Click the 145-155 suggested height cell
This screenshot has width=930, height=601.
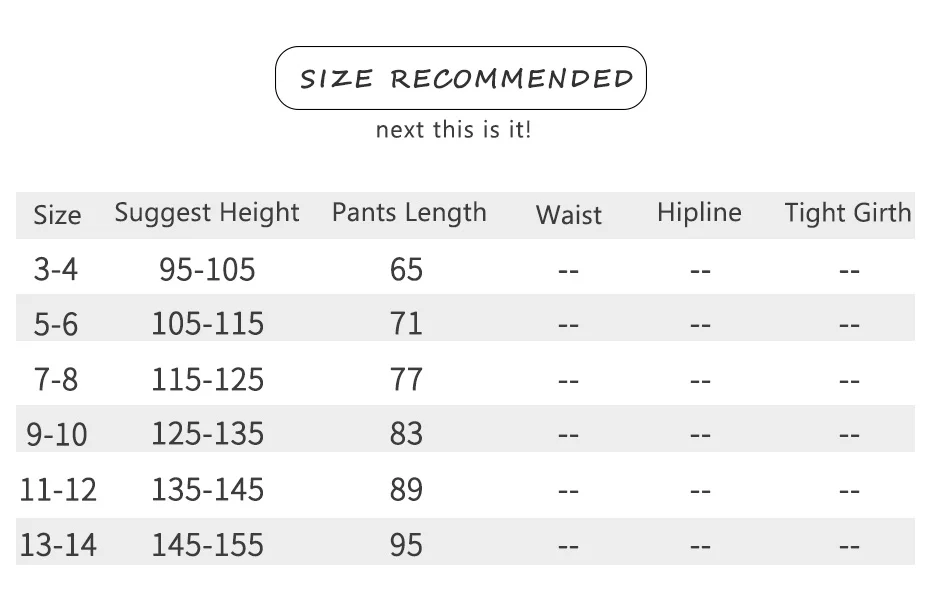tap(208, 545)
